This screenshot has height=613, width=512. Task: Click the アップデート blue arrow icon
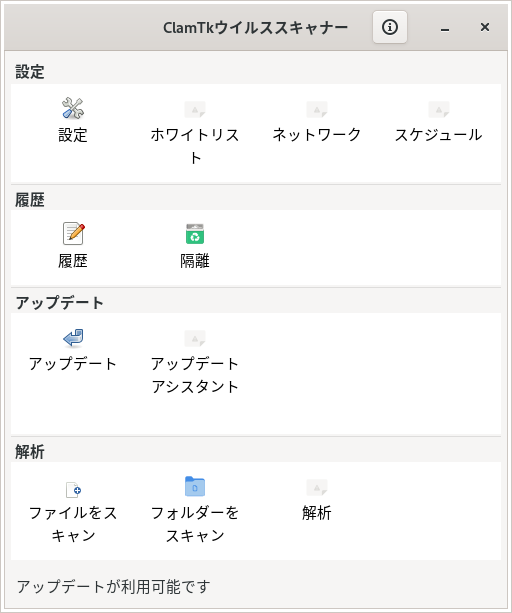73,338
